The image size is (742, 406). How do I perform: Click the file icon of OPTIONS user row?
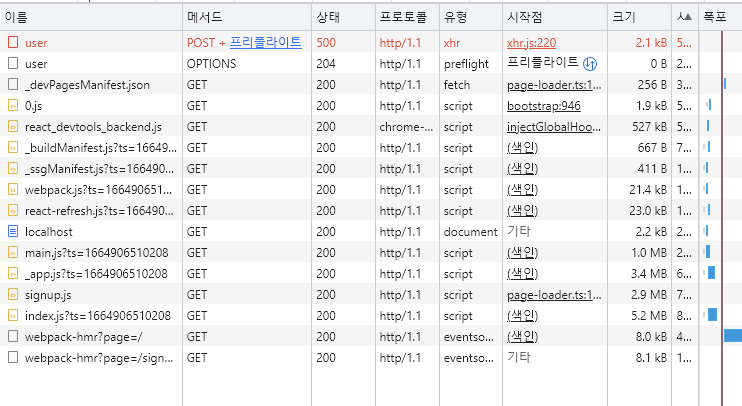[13, 63]
